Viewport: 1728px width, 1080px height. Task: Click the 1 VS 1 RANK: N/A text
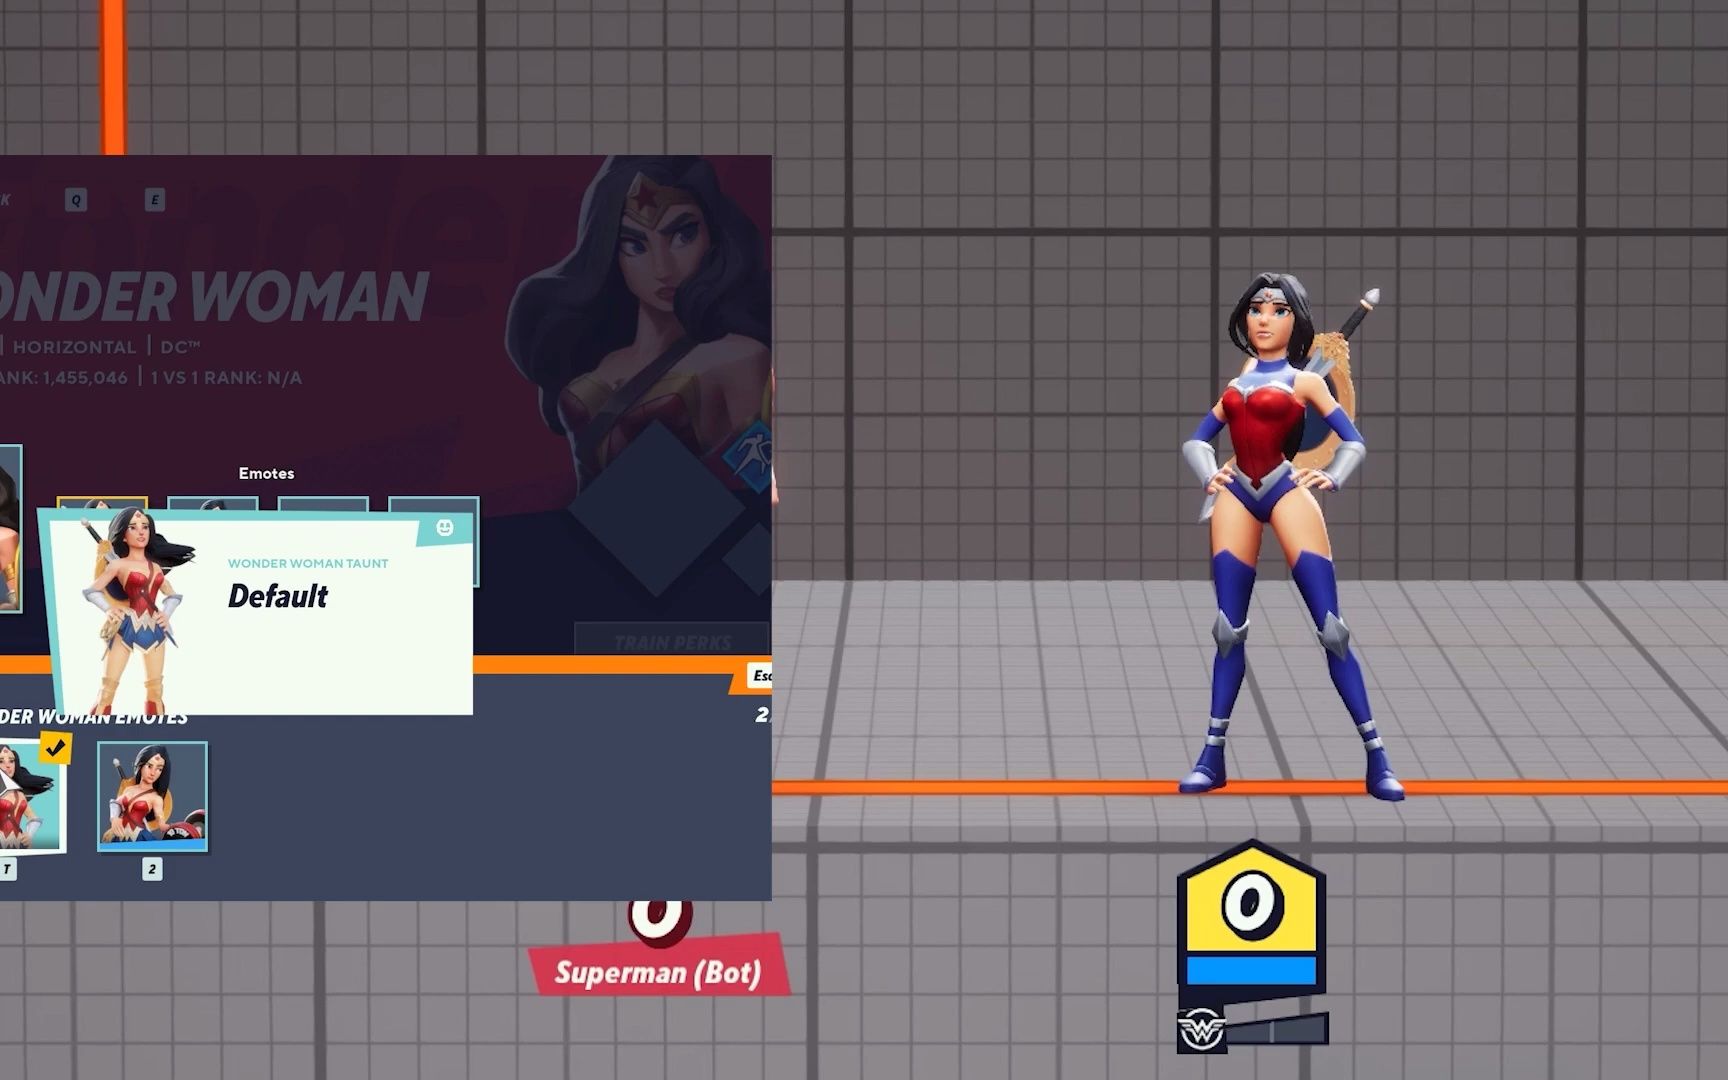(226, 378)
